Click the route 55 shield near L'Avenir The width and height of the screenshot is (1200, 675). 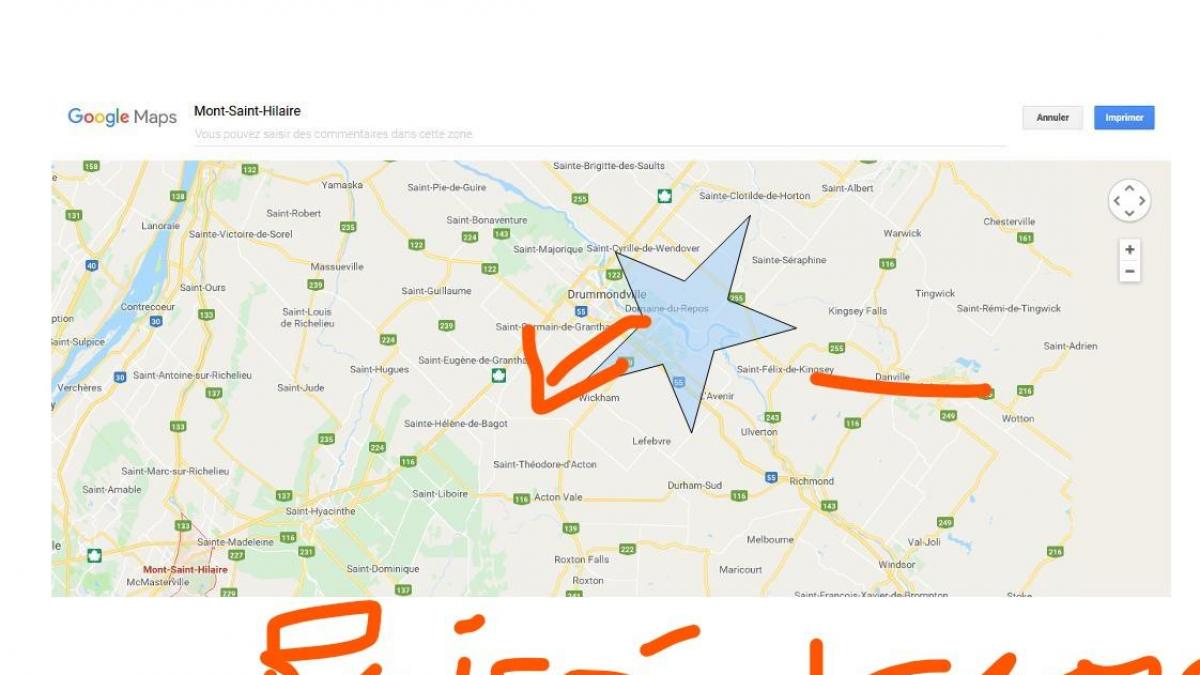(x=679, y=382)
